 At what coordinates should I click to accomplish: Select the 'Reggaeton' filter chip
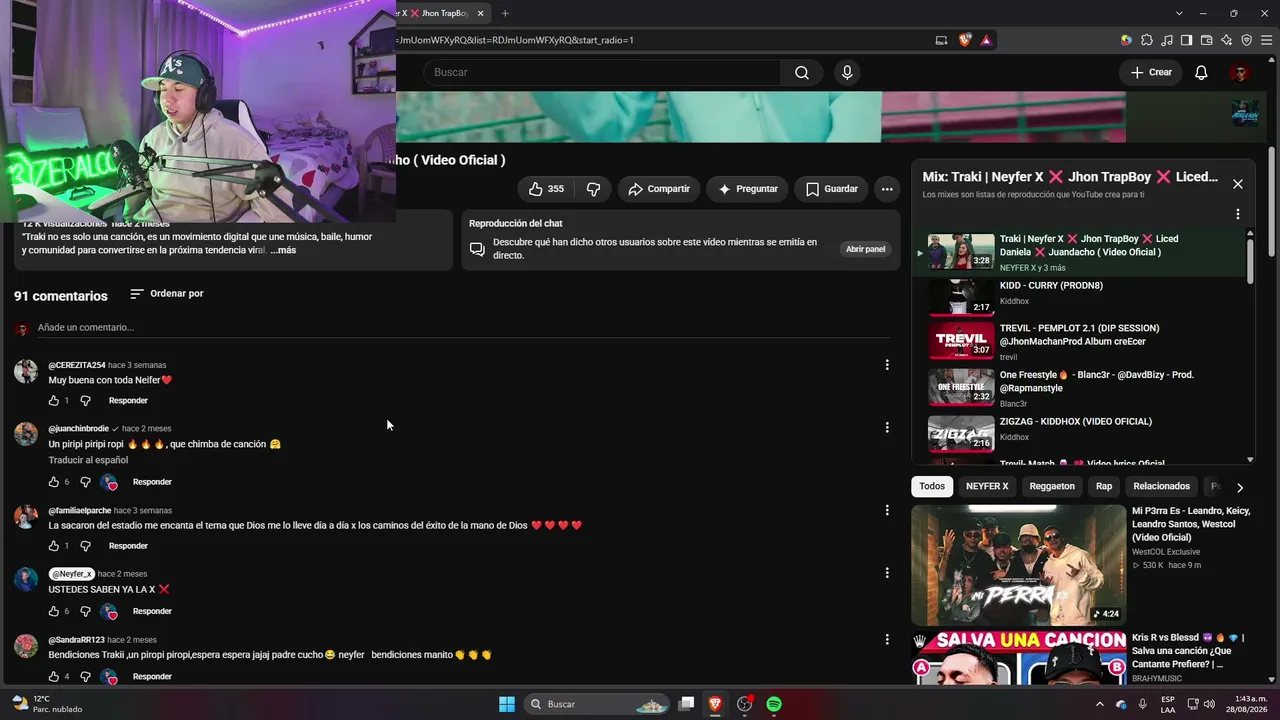pos(1052,487)
